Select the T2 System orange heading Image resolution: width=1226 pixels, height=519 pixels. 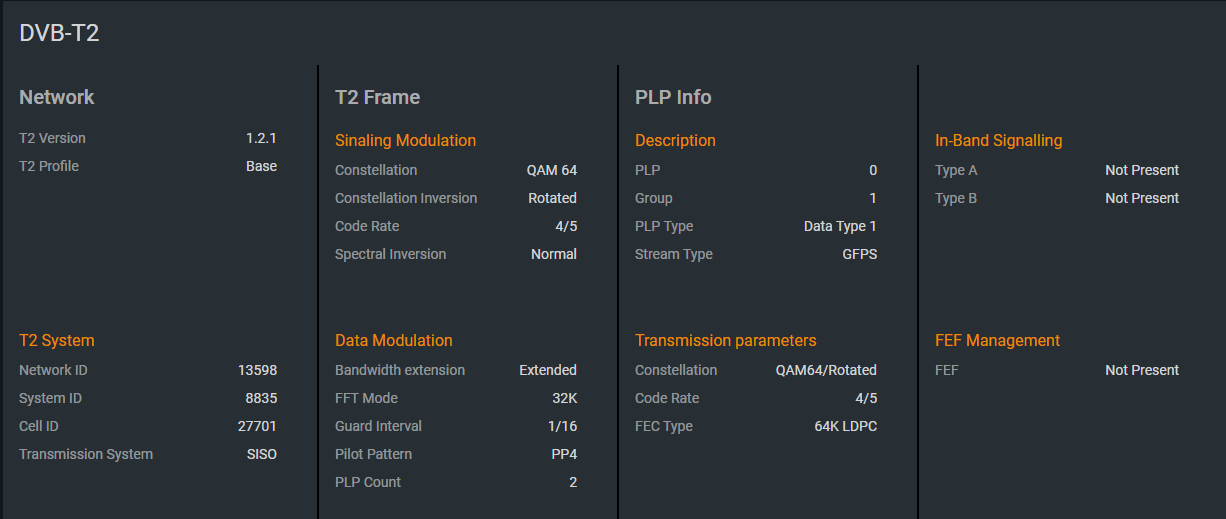click(x=57, y=340)
